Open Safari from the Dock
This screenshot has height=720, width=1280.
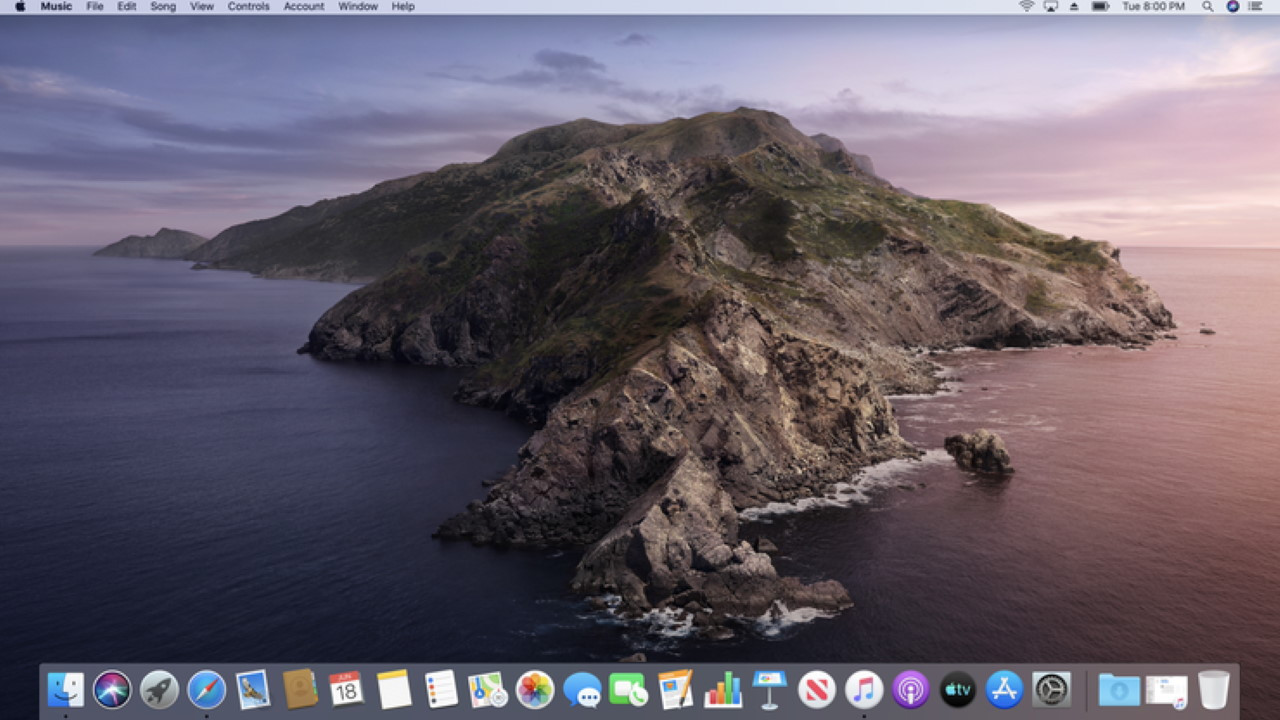205,689
